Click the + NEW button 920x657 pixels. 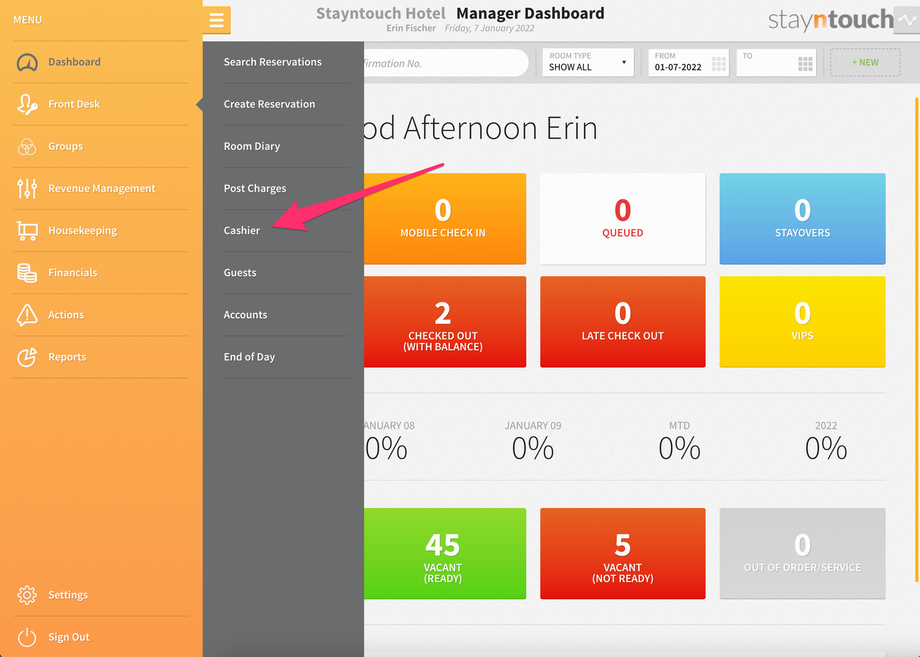pos(865,62)
